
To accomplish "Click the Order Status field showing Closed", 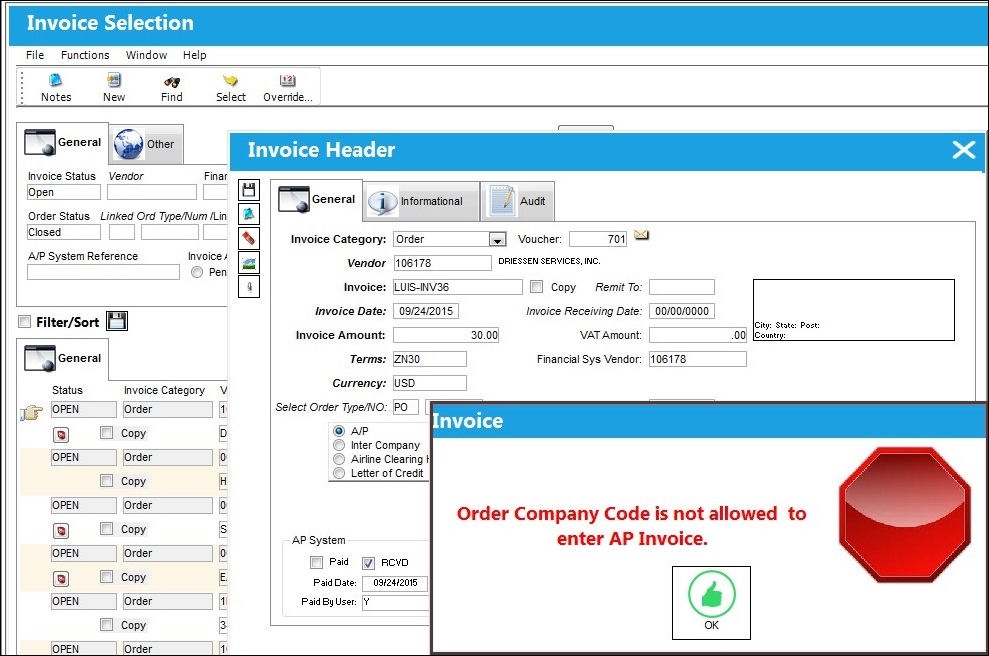I will pyautogui.click(x=64, y=232).
